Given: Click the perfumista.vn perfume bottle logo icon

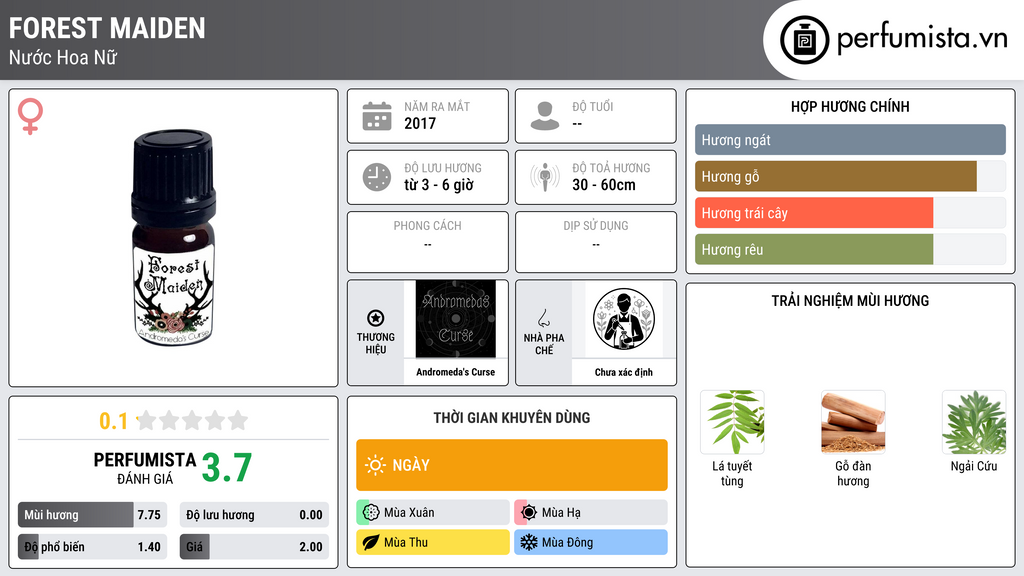Looking at the screenshot, I should pyautogui.click(x=804, y=40).
